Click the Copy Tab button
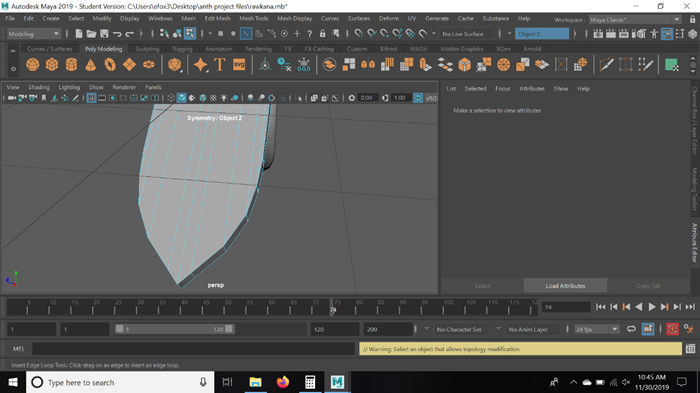 (x=648, y=286)
